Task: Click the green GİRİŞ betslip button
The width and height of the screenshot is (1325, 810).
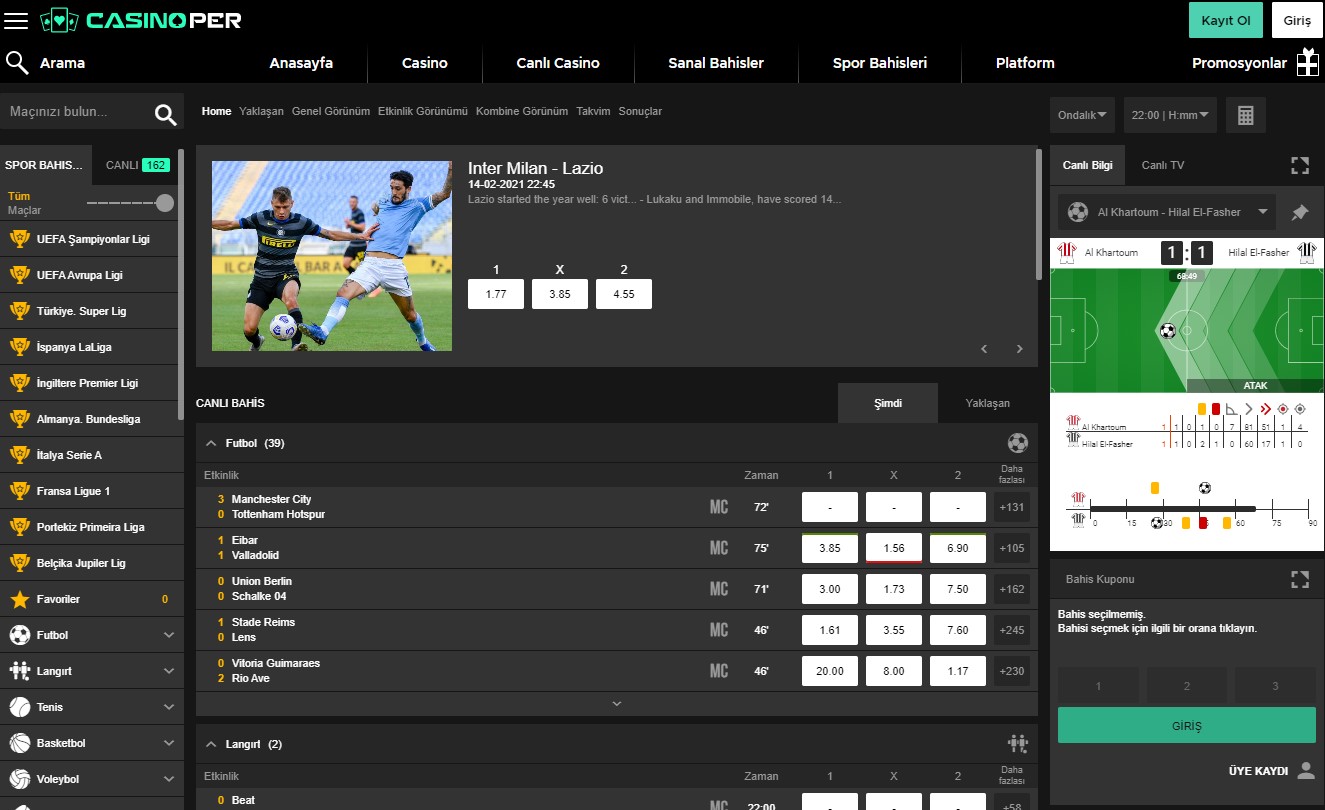Action: (1187, 725)
